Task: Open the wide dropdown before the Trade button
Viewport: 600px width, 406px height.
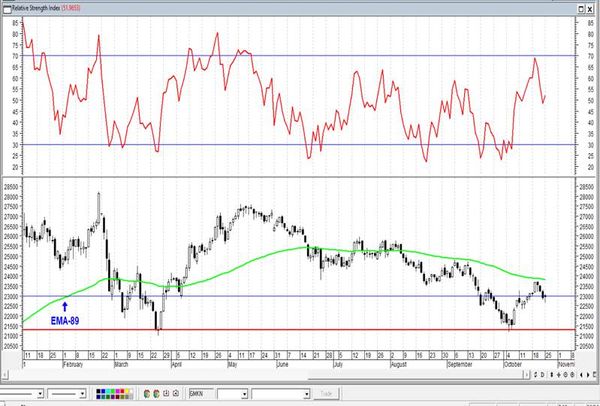Action: (x=307, y=394)
